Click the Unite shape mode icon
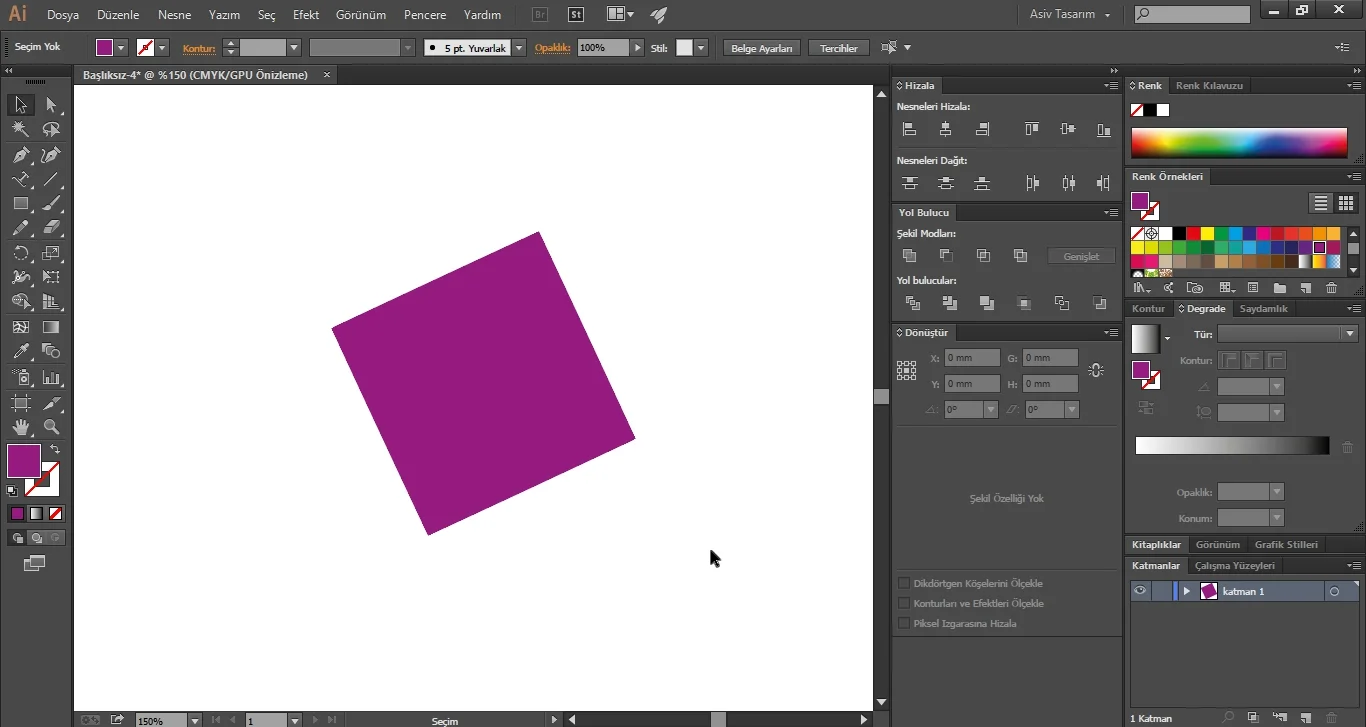 coord(909,256)
